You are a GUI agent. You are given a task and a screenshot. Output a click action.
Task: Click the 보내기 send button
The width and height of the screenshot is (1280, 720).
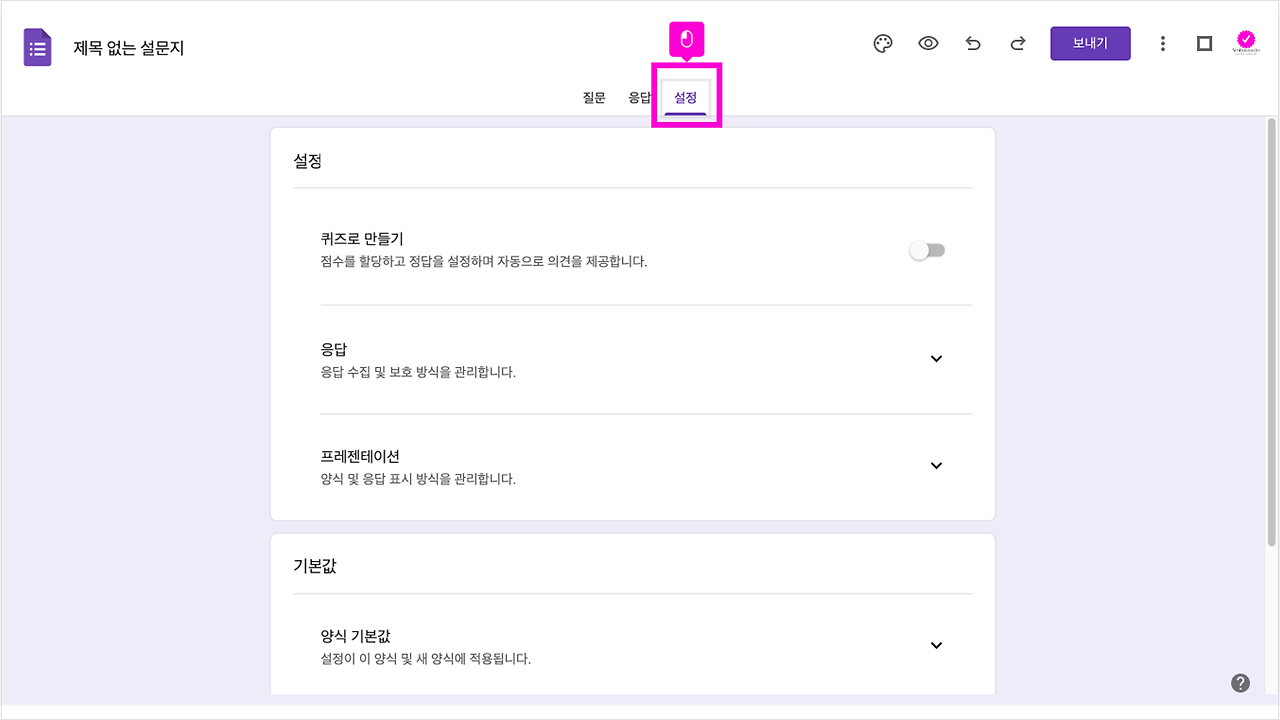(1090, 43)
